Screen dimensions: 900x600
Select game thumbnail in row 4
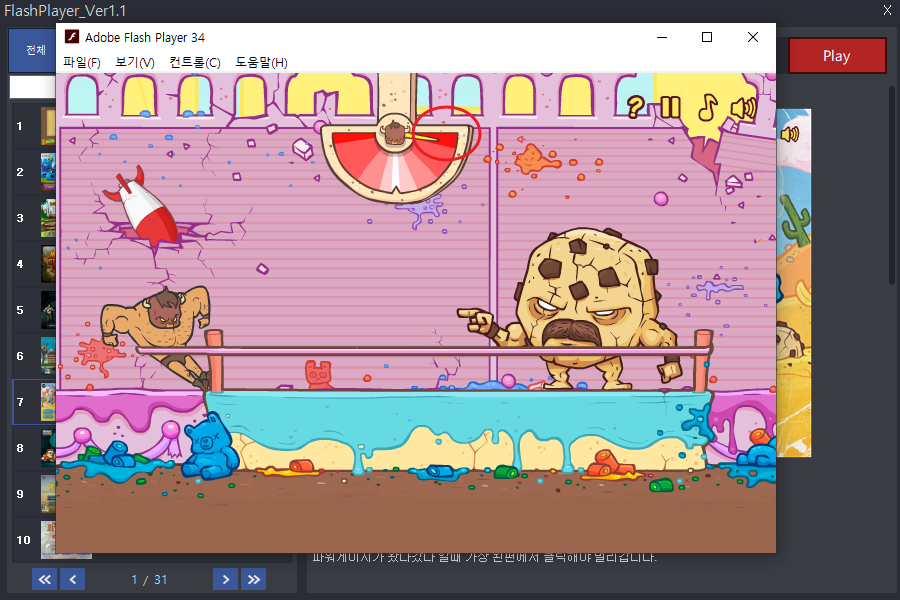[x=48, y=264]
